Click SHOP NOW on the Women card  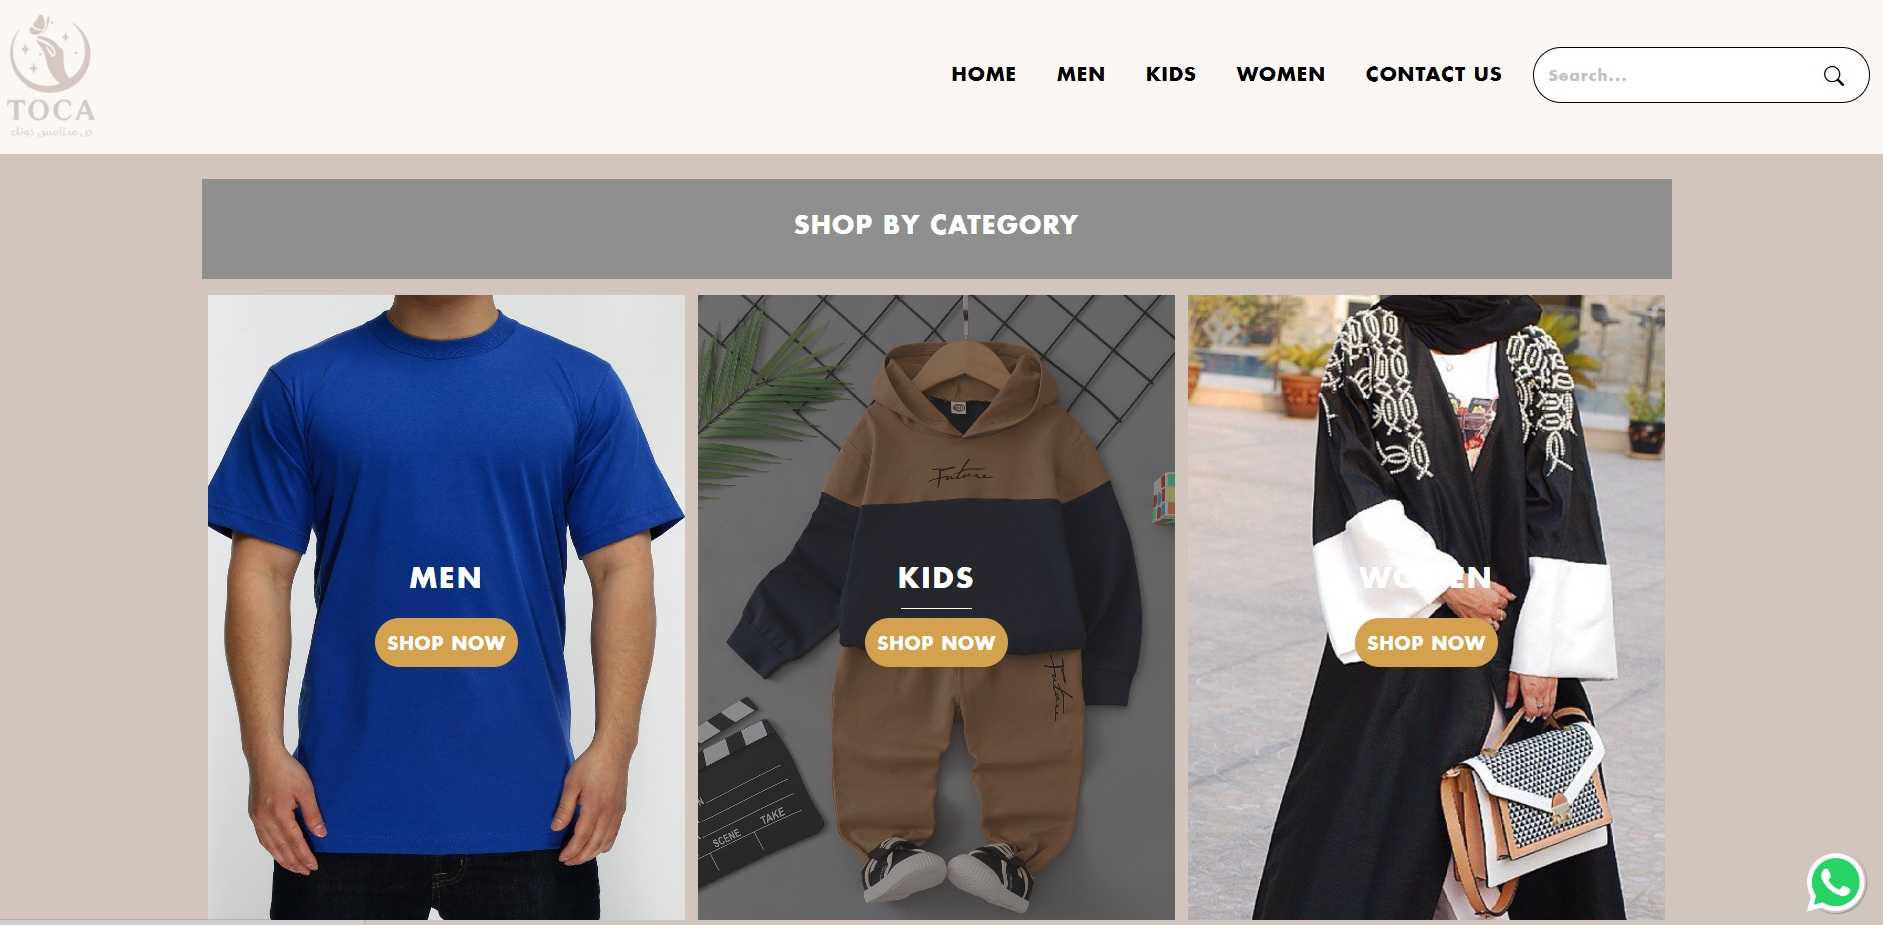tap(1426, 643)
